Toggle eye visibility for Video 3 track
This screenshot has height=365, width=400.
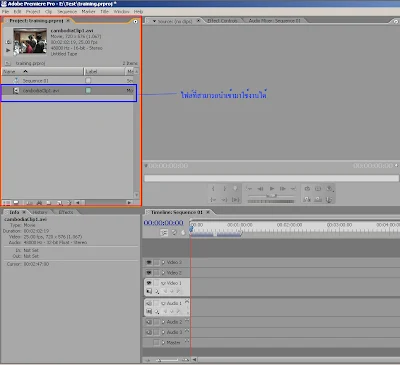pos(149,262)
